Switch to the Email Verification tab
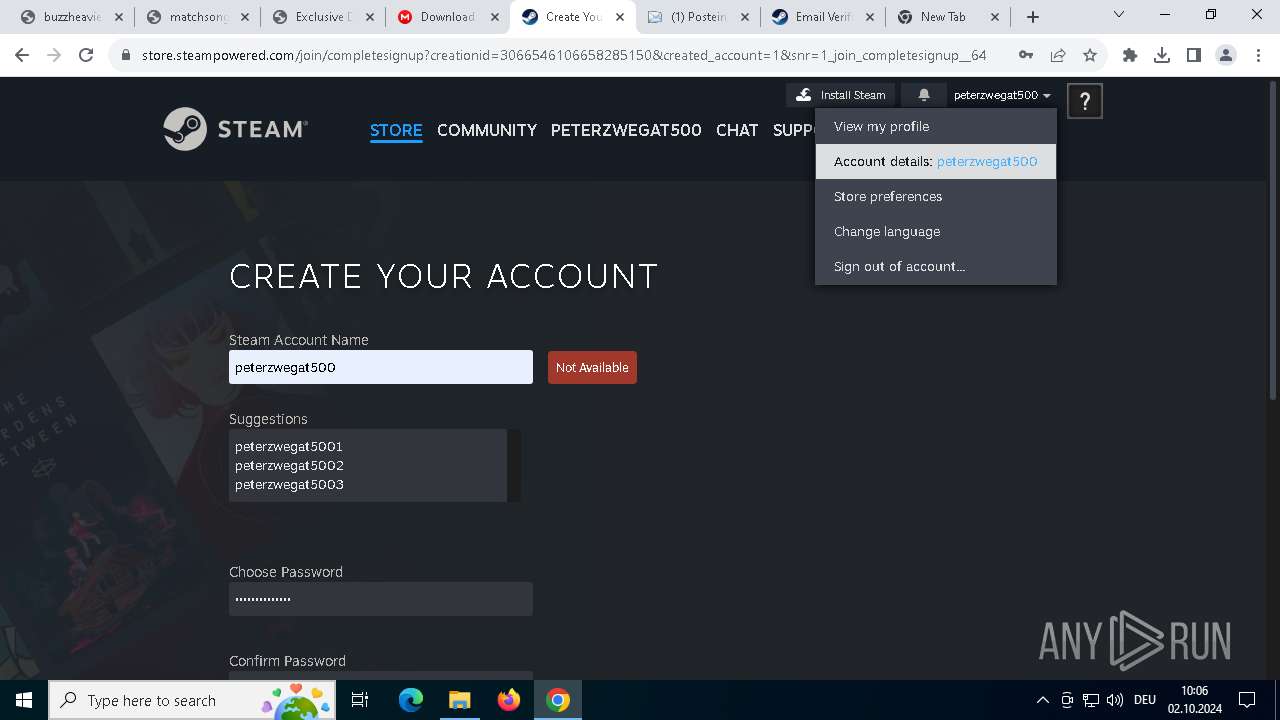This screenshot has height=720, width=1280. click(x=822, y=17)
